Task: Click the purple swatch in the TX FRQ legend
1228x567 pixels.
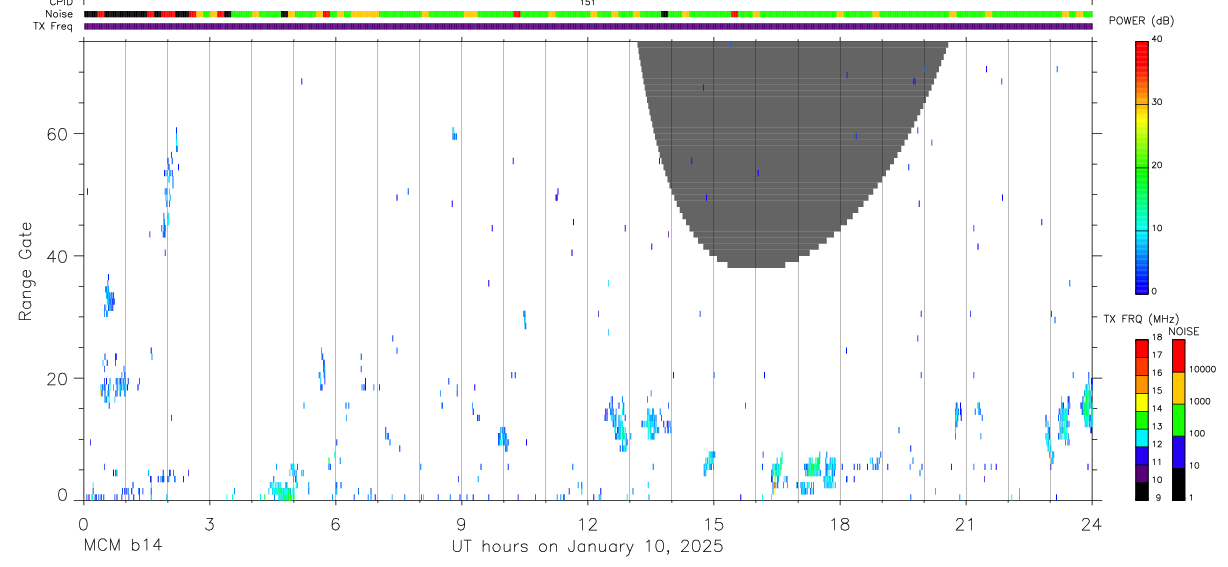Action: 1142,472
